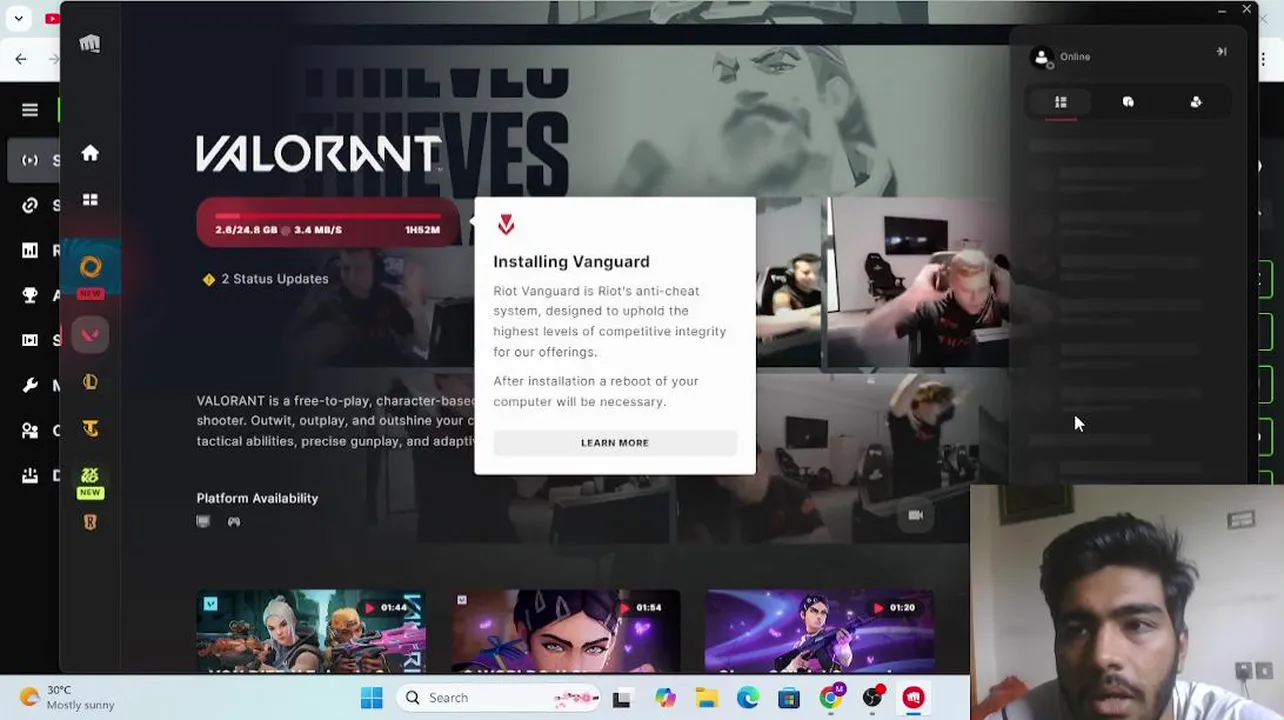This screenshot has width=1284, height=720.
Task: Launch Copilot from the taskbar
Action: coord(665,698)
